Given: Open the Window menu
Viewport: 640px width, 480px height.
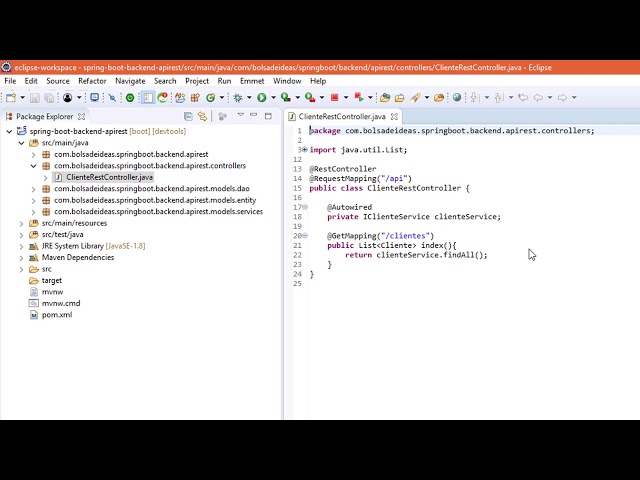Looking at the screenshot, I should [287, 81].
